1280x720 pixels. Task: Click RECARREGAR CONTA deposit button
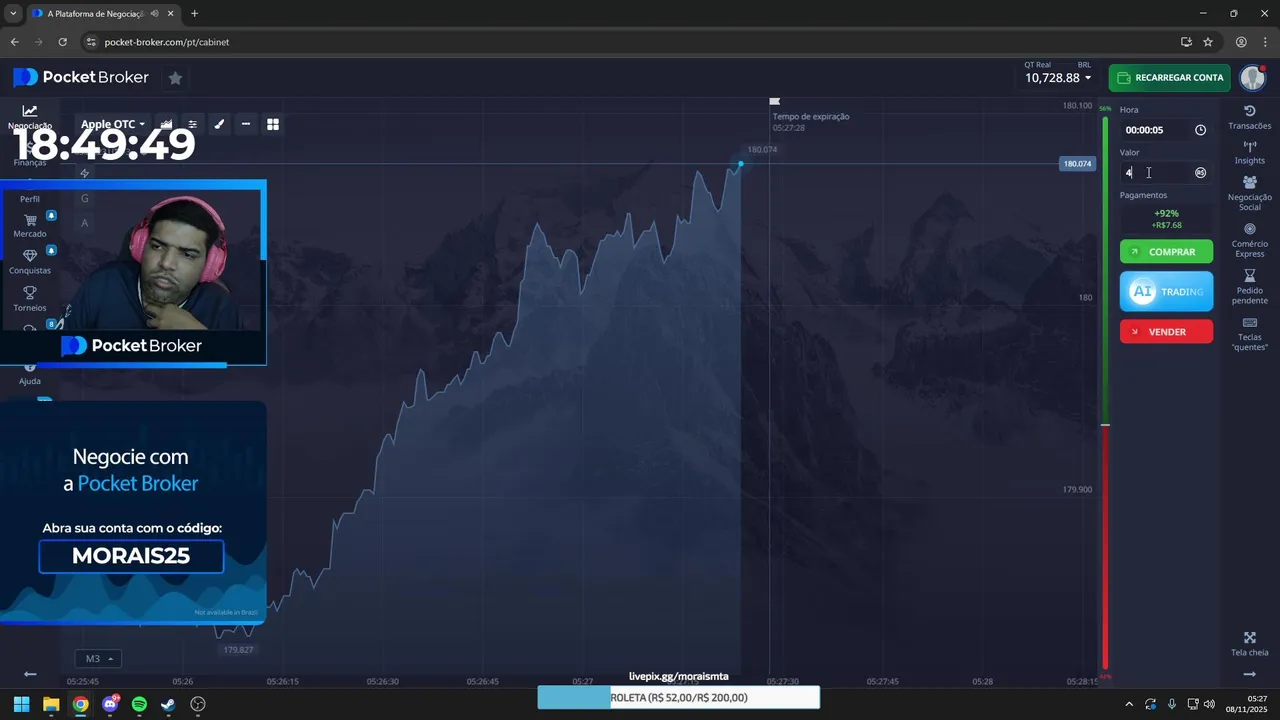pyautogui.click(x=1169, y=77)
